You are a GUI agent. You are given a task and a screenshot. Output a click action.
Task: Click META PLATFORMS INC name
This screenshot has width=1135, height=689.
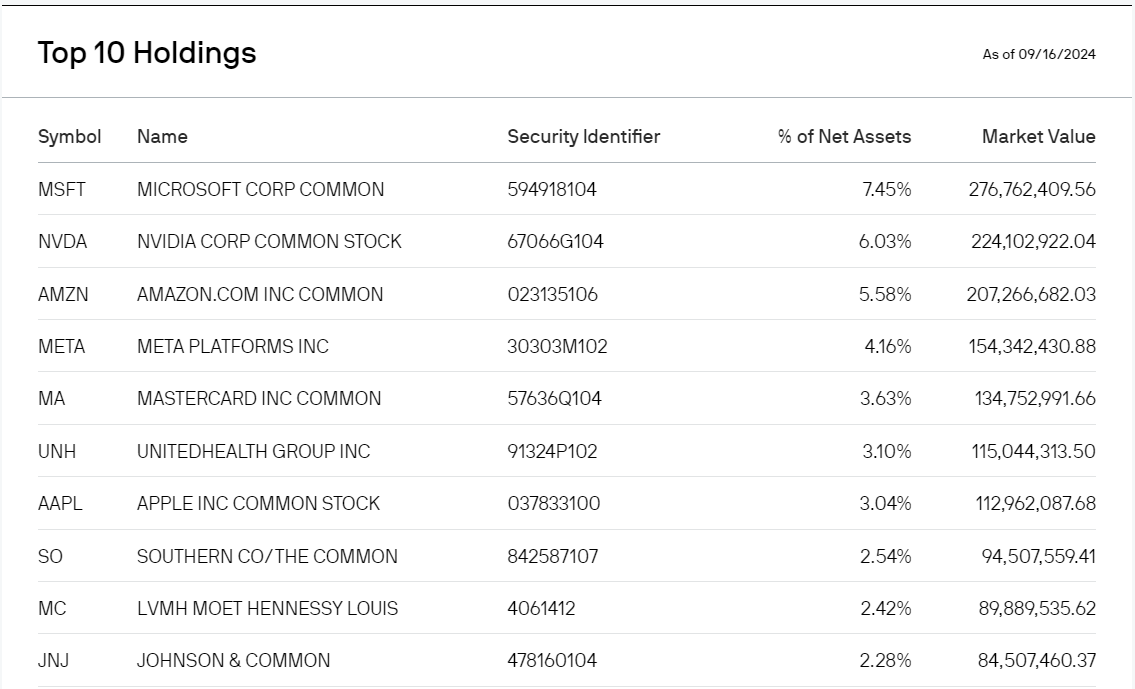pos(232,347)
